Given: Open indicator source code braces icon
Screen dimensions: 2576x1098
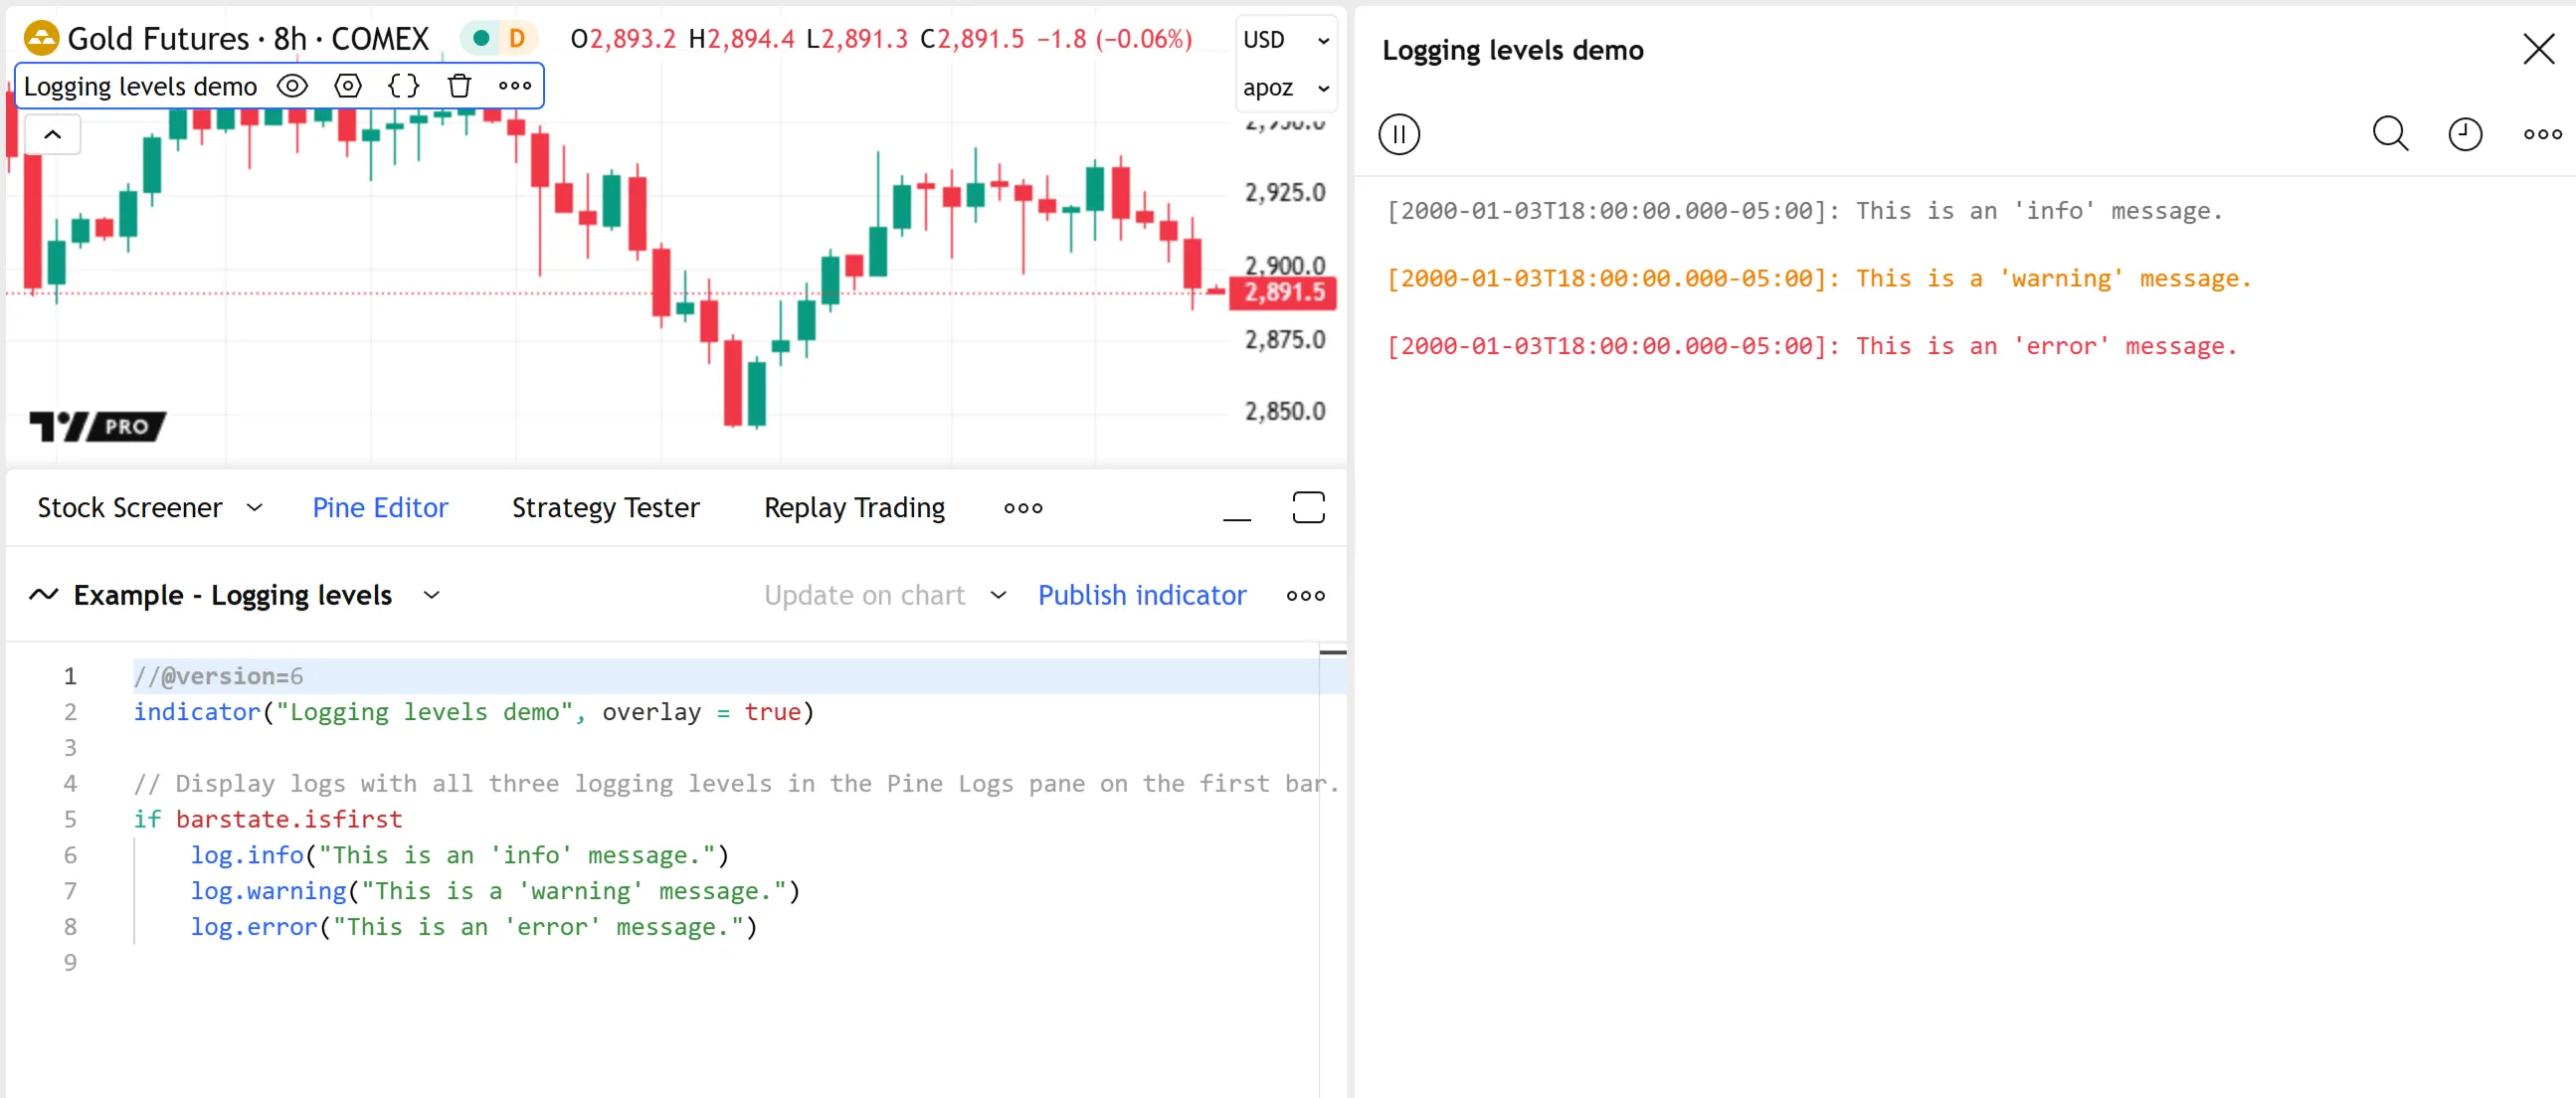Looking at the screenshot, I should pyautogui.click(x=403, y=86).
